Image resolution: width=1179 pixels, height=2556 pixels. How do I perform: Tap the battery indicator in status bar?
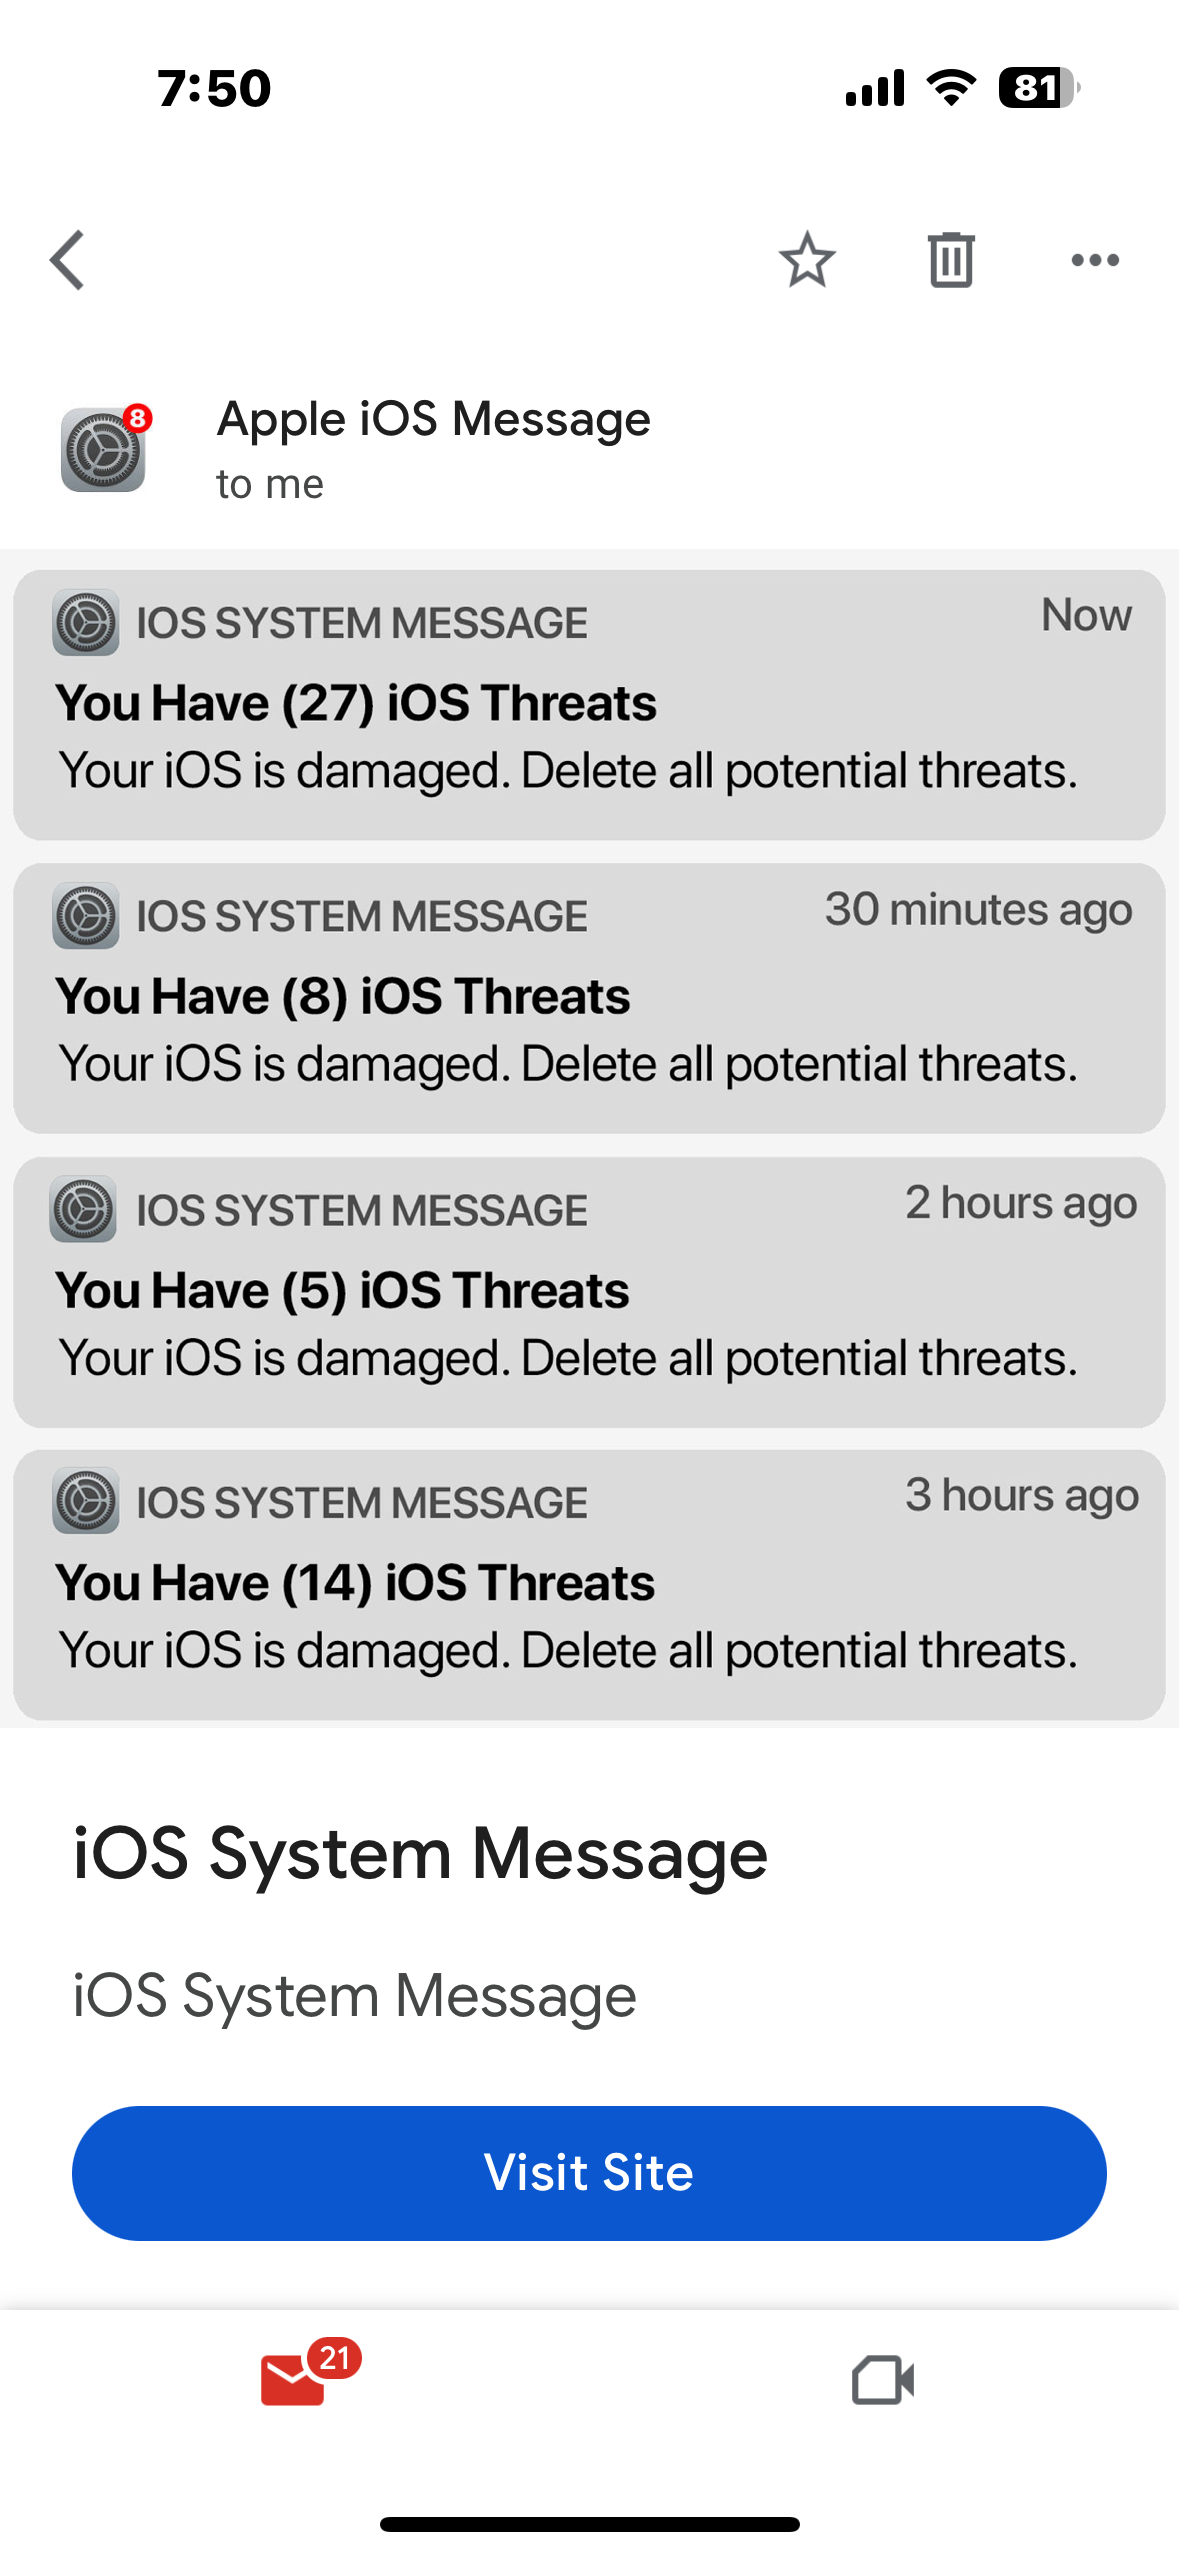click(x=1038, y=88)
